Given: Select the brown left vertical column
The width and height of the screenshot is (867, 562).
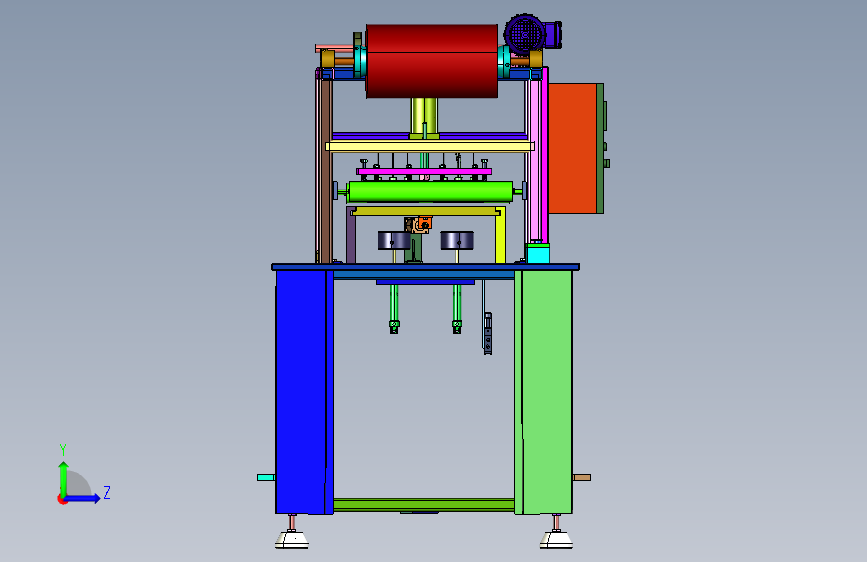Looking at the screenshot, I should point(326,171).
